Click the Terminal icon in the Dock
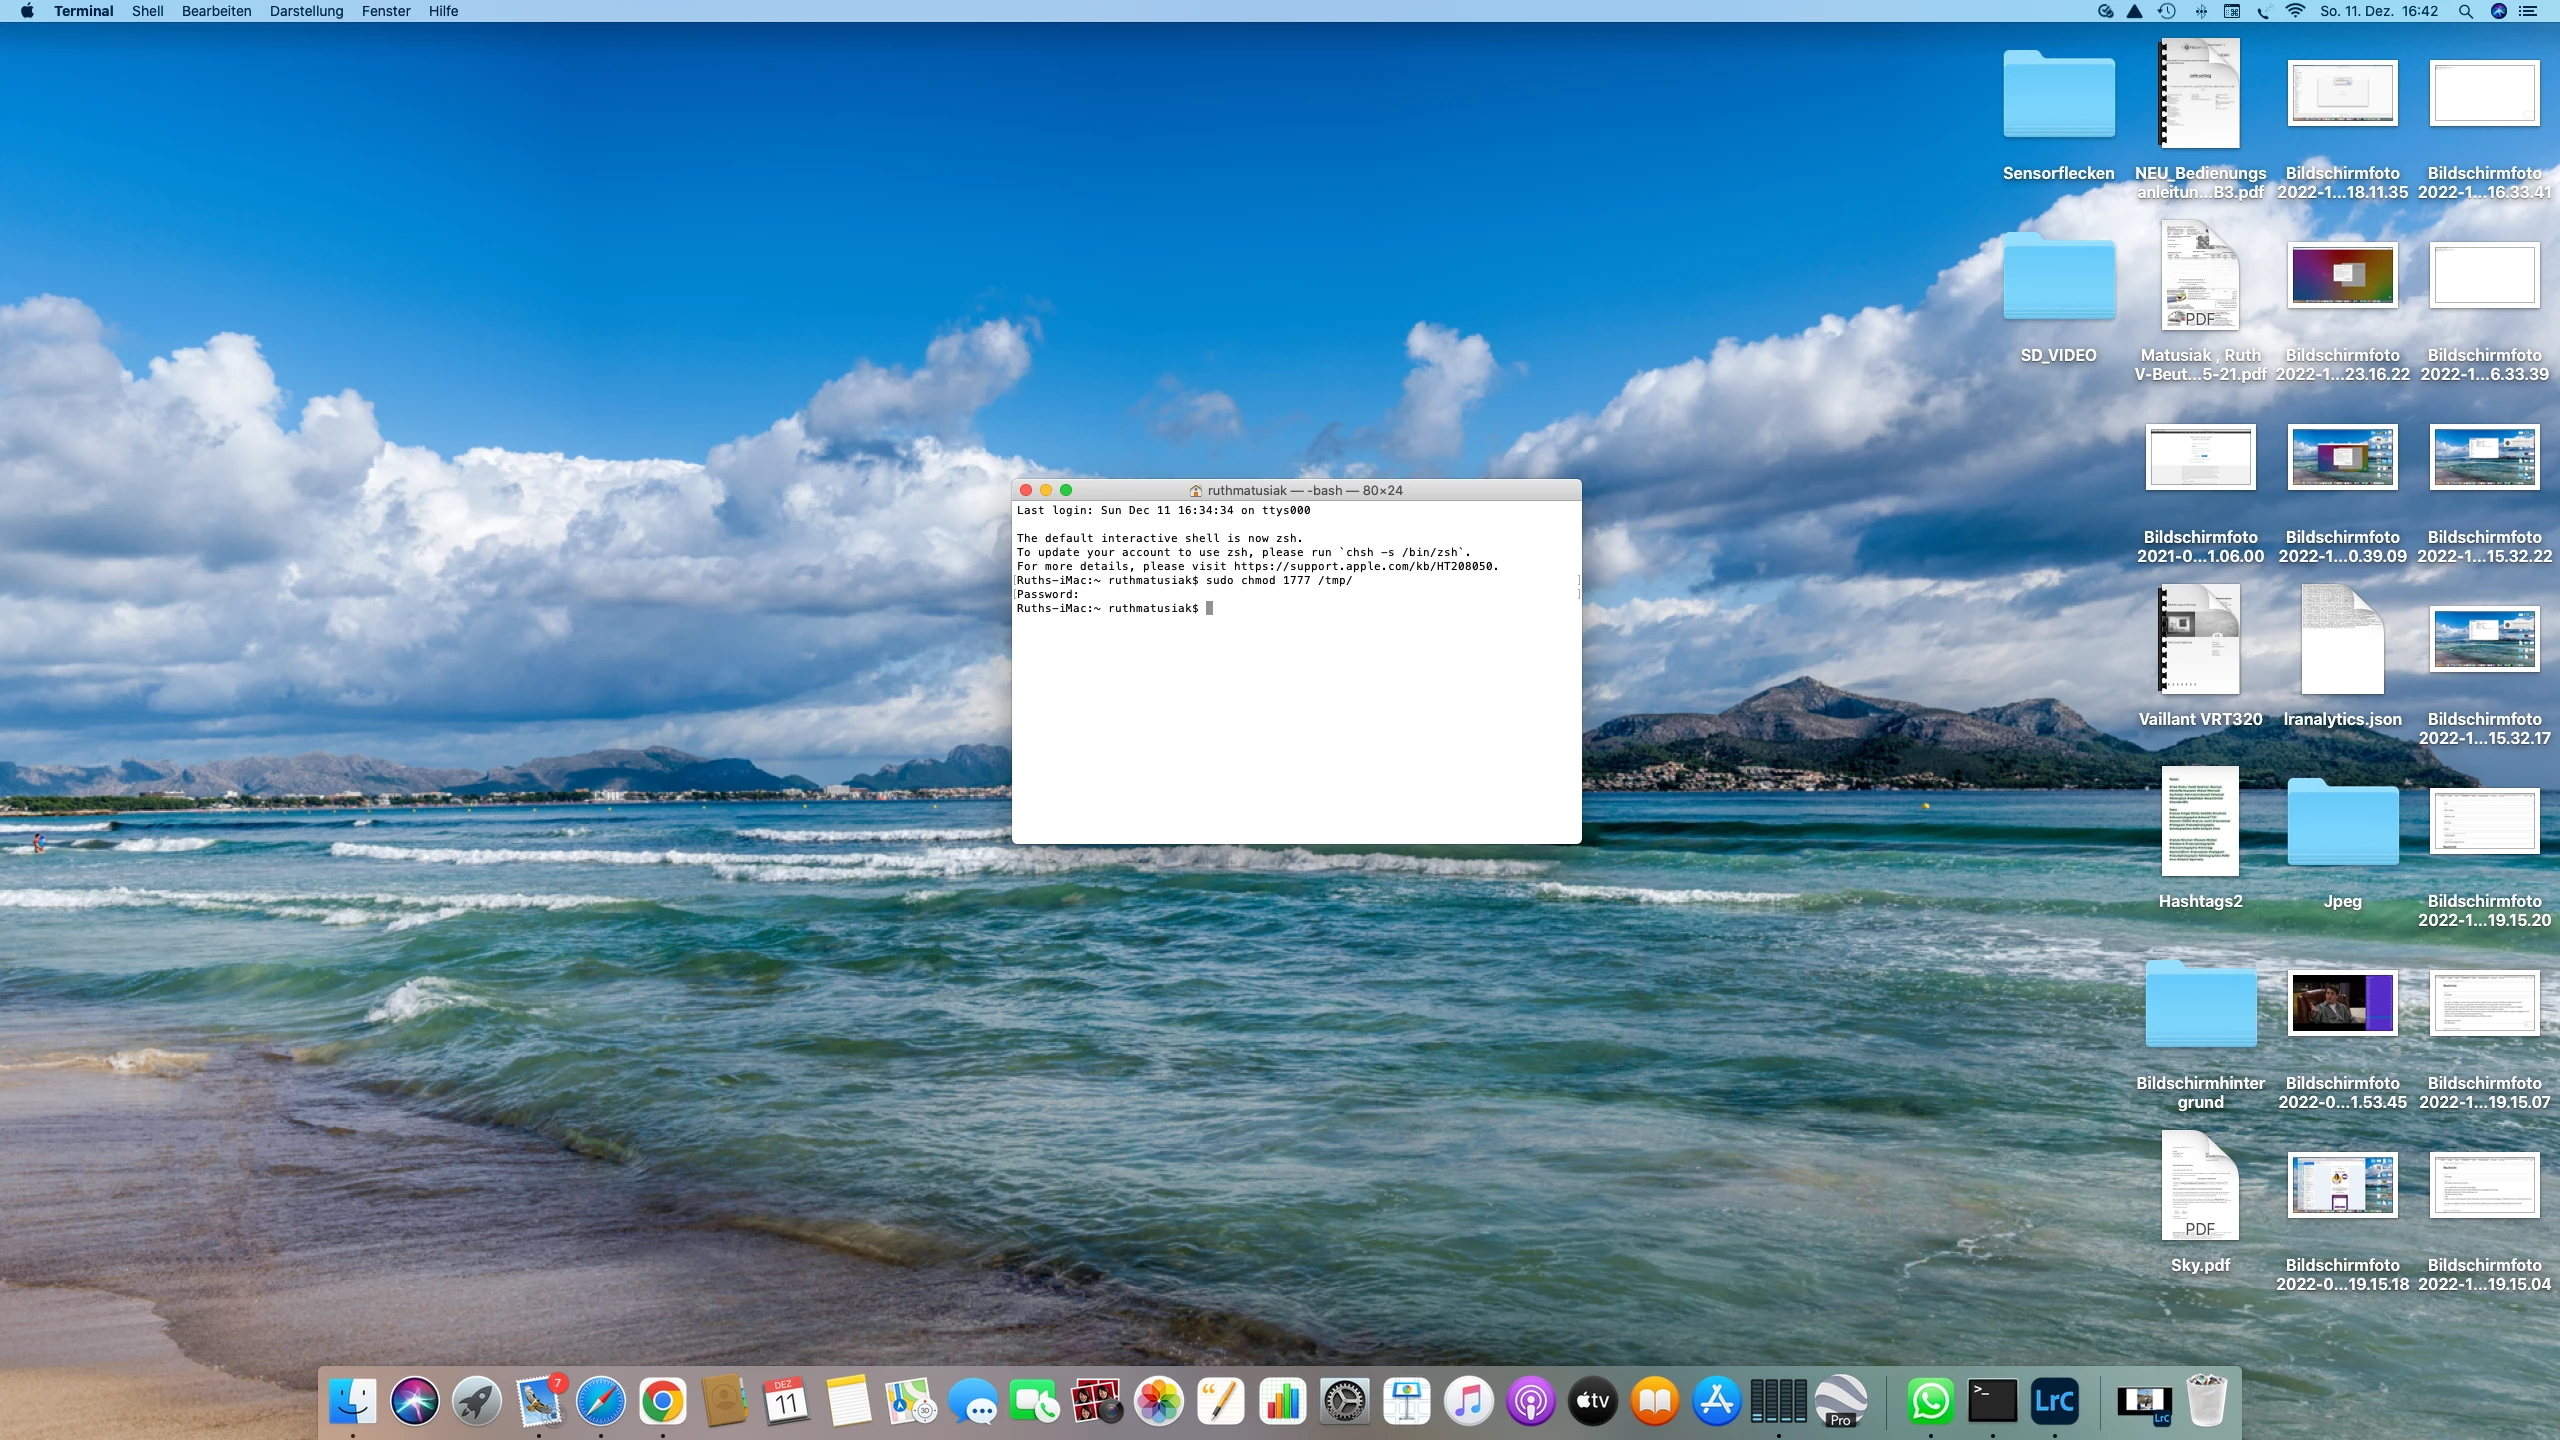2560x1440 pixels. (x=1992, y=1401)
